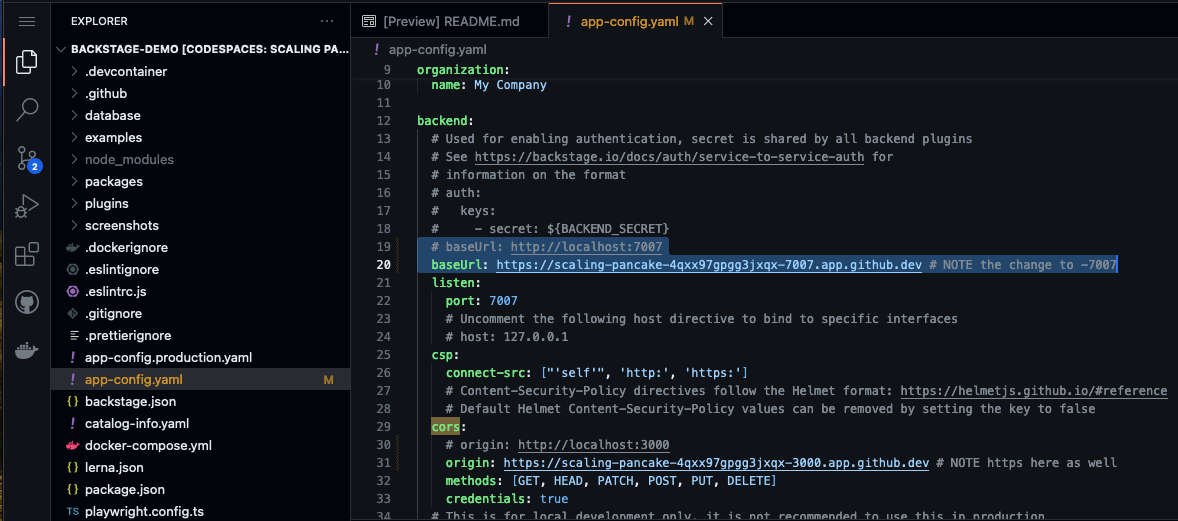This screenshot has height=521, width=1178.
Task: Expand the database folder
Action: coord(201,116)
